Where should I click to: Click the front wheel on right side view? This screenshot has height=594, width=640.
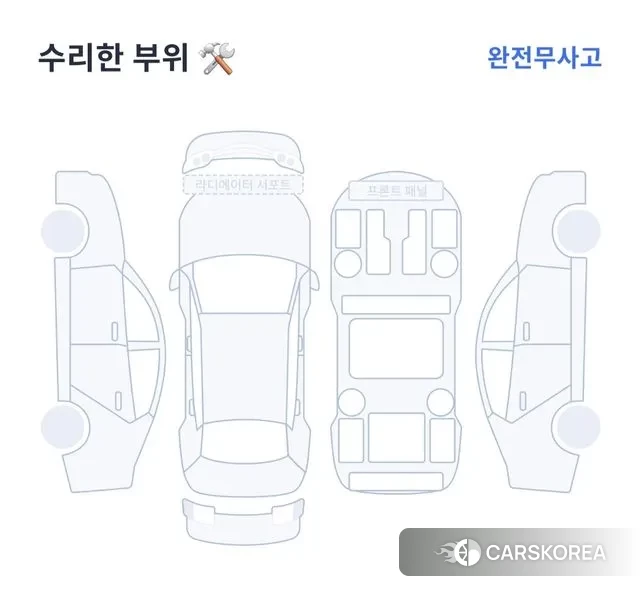tap(577, 231)
